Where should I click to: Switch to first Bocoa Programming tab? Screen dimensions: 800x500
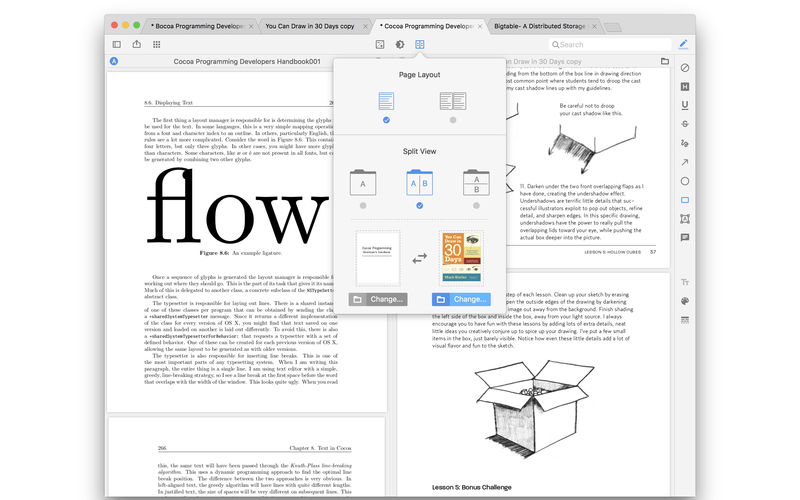pyautogui.click(x=197, y=26)
